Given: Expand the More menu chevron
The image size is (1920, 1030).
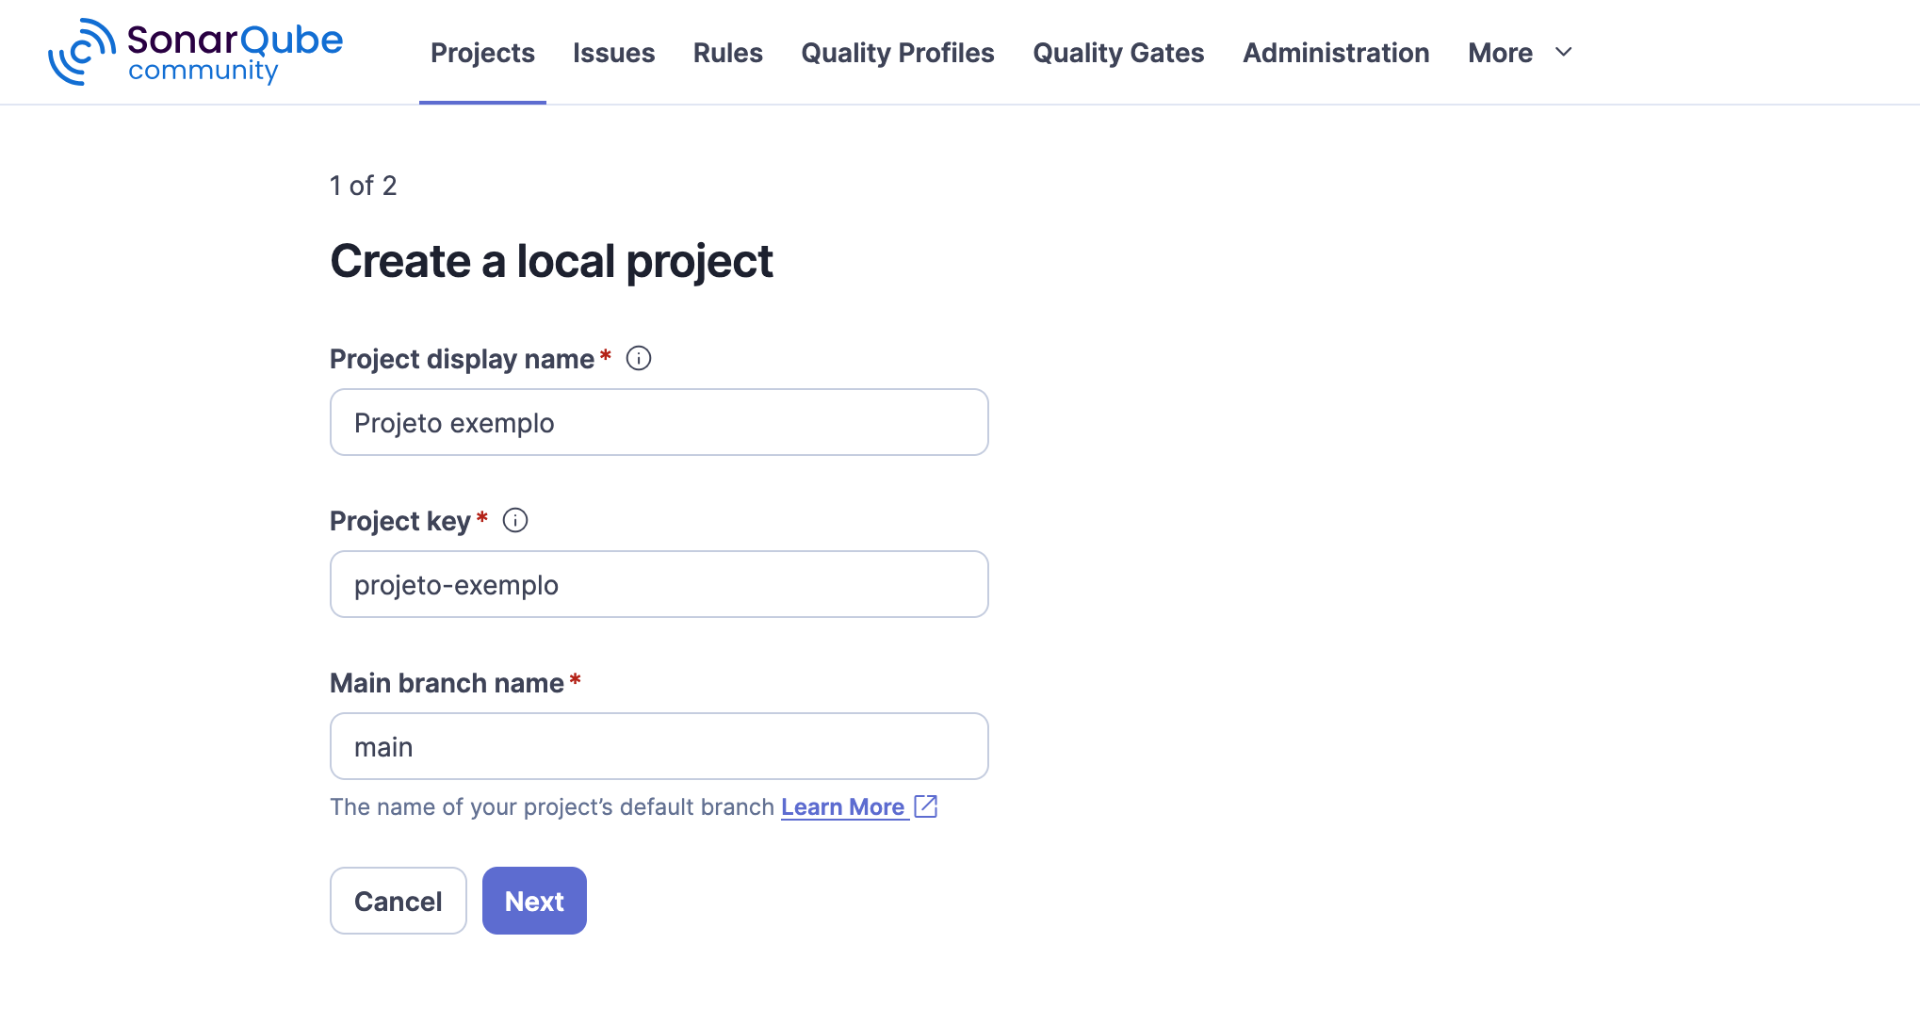Looking at the screenshot, I should (1564, 52).
